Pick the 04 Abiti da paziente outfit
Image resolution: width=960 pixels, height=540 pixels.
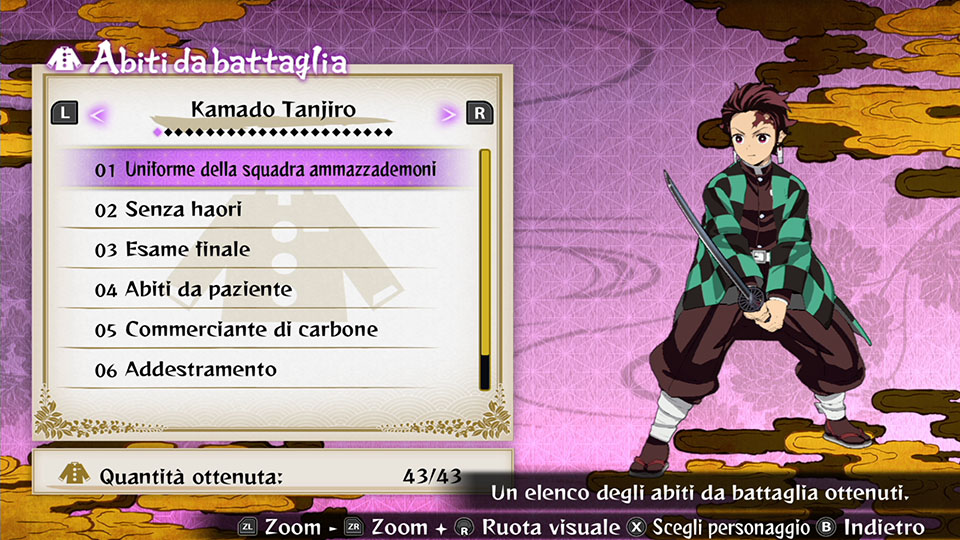(x=266, y=289)
